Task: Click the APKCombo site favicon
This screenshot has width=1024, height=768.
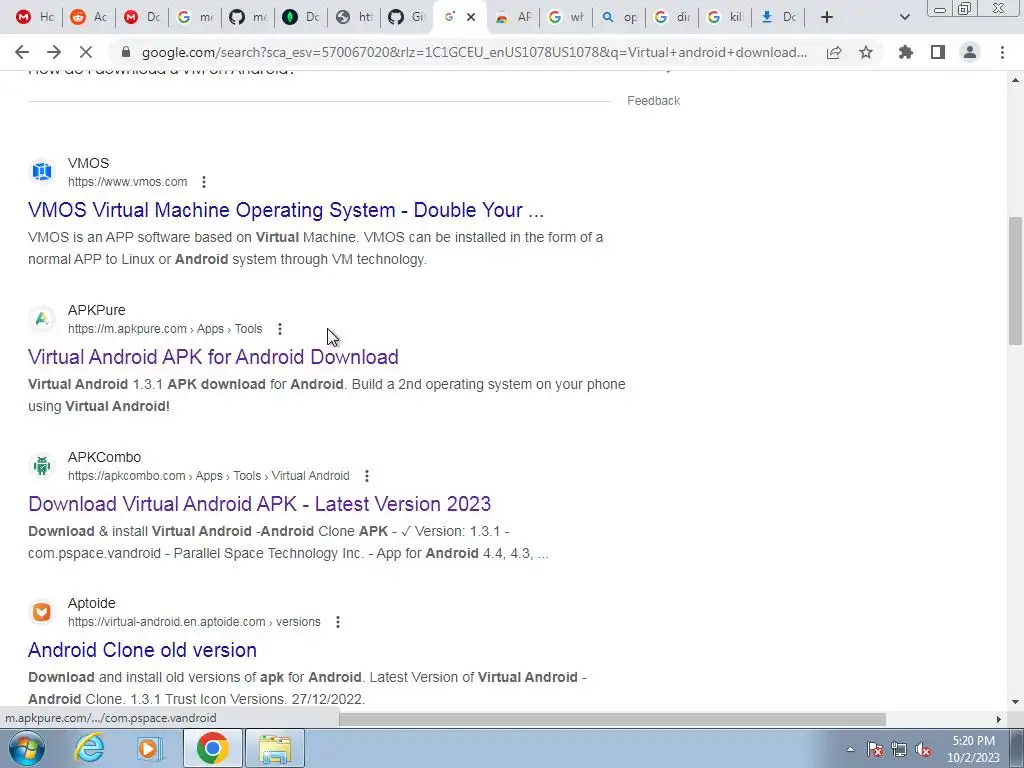Action: point(42,466)
